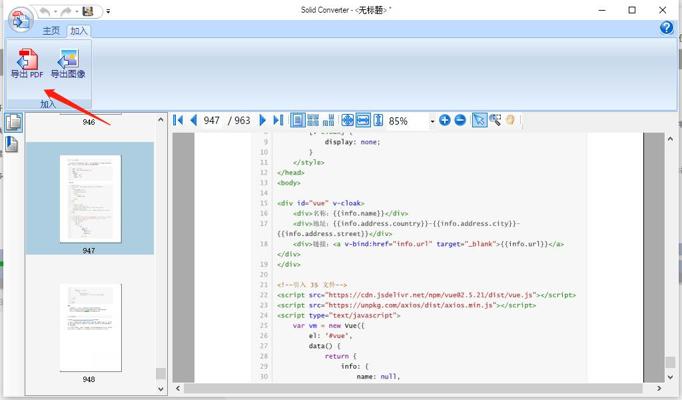Open the quick access toolbar customize arrow
Viewport: 682px width, 400px height.
(x=108, y=12)
